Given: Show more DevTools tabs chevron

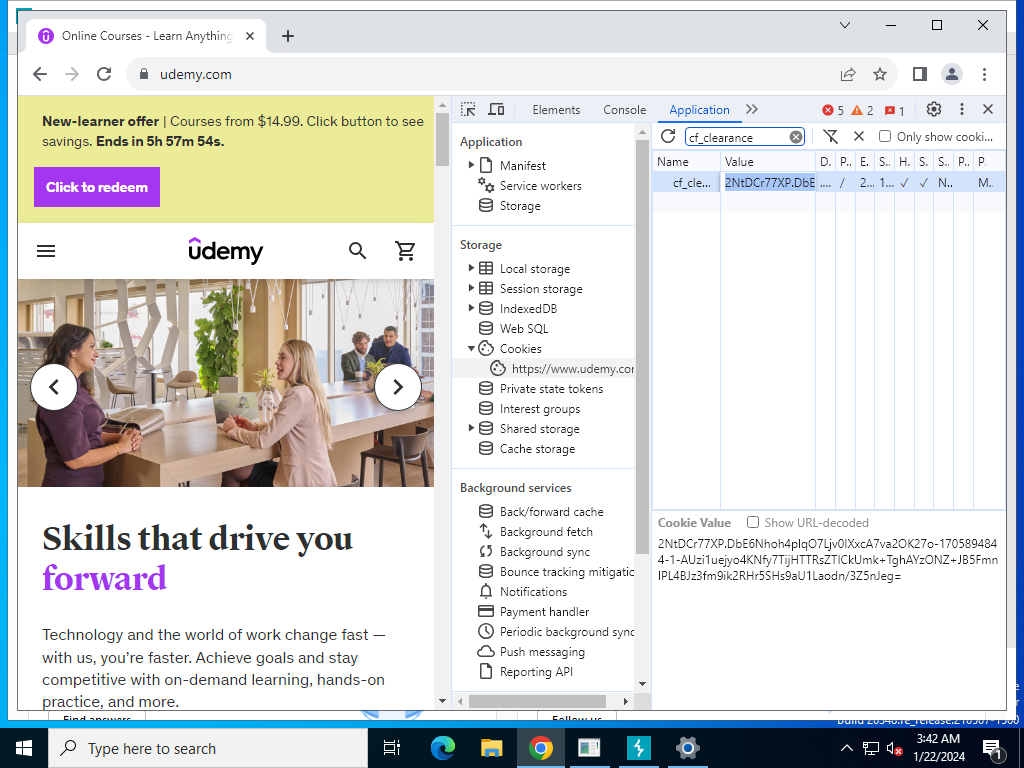Looking at the screenshot, I should click(752, 109).
